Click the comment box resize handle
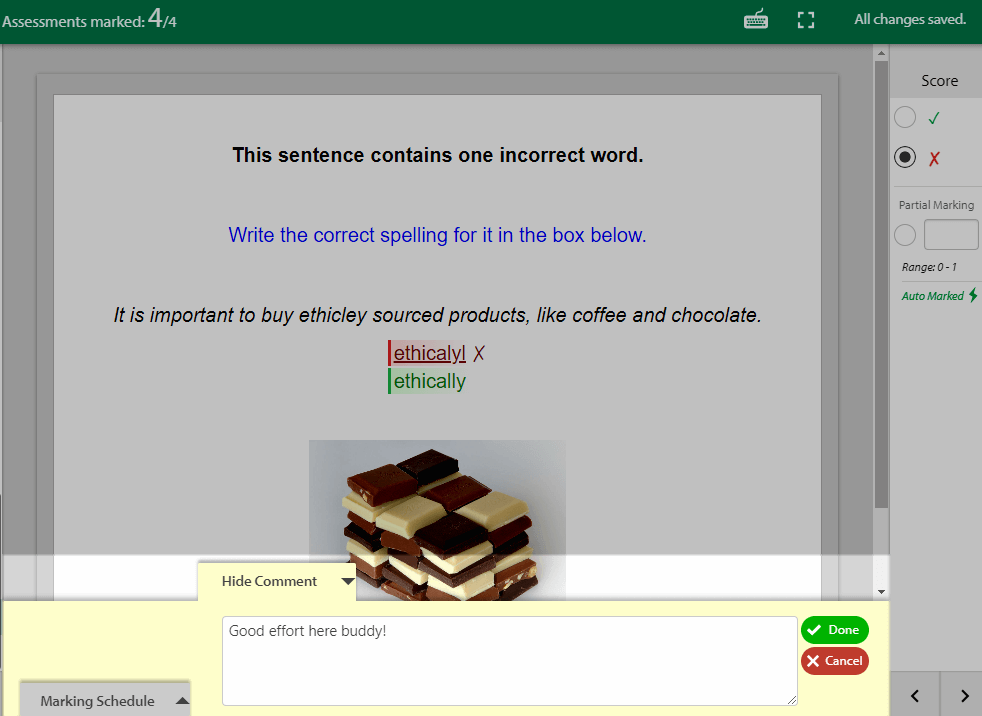Screen dimensions: 982x716 click(x=792, y=700)
